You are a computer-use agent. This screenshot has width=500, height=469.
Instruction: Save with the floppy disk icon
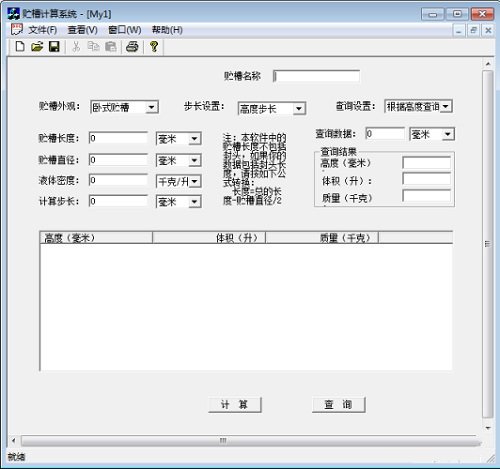54,47
